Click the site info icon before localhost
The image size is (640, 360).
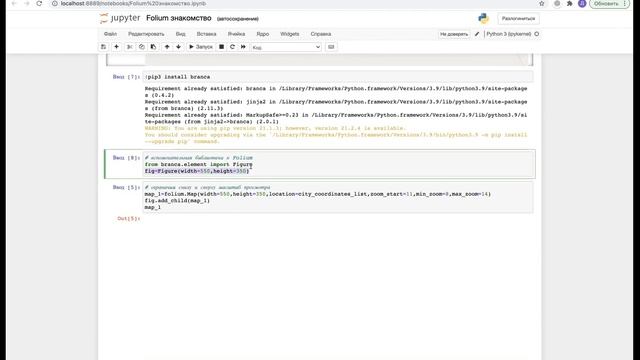tap(55, 4)
